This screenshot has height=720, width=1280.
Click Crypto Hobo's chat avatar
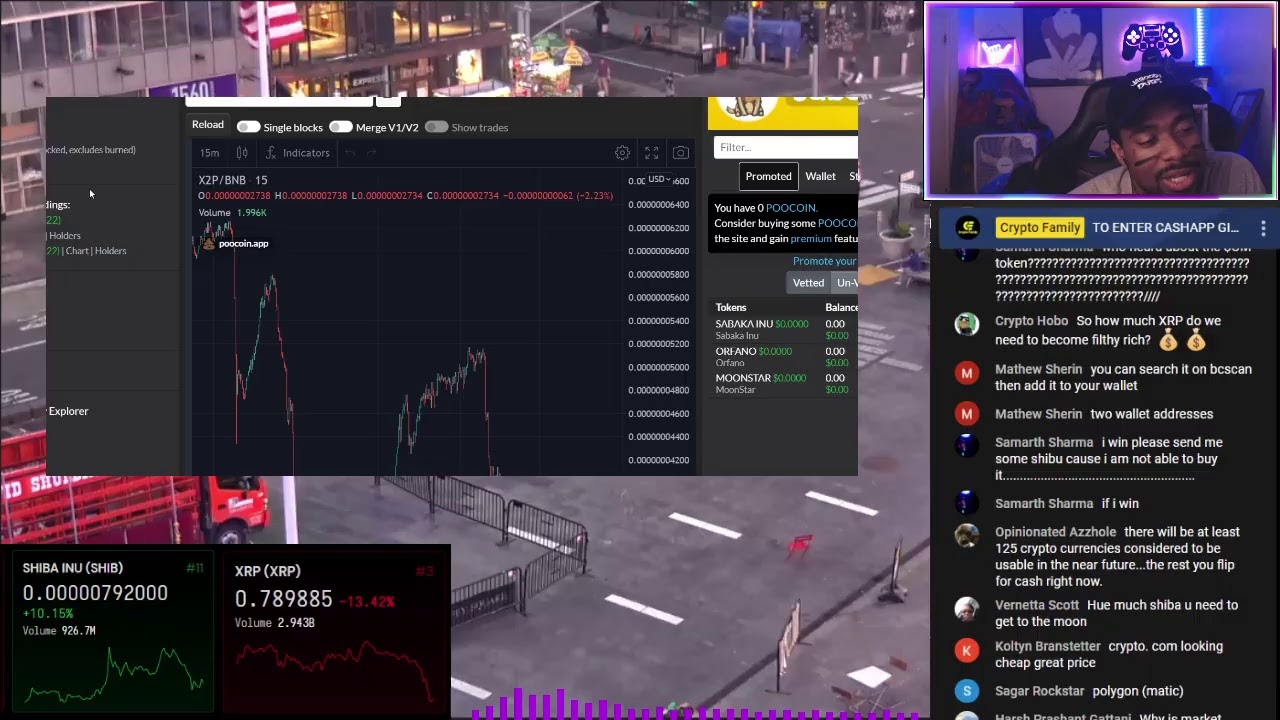pos(966,324)
